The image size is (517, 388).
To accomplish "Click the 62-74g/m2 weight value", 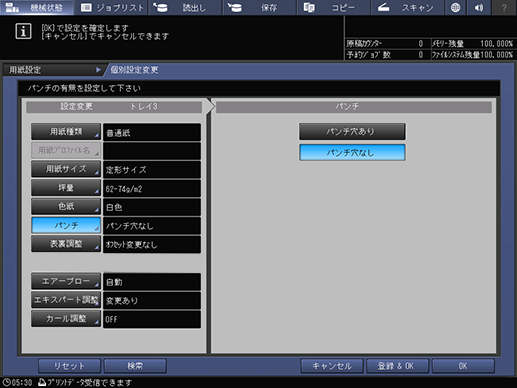I will 152,188.
